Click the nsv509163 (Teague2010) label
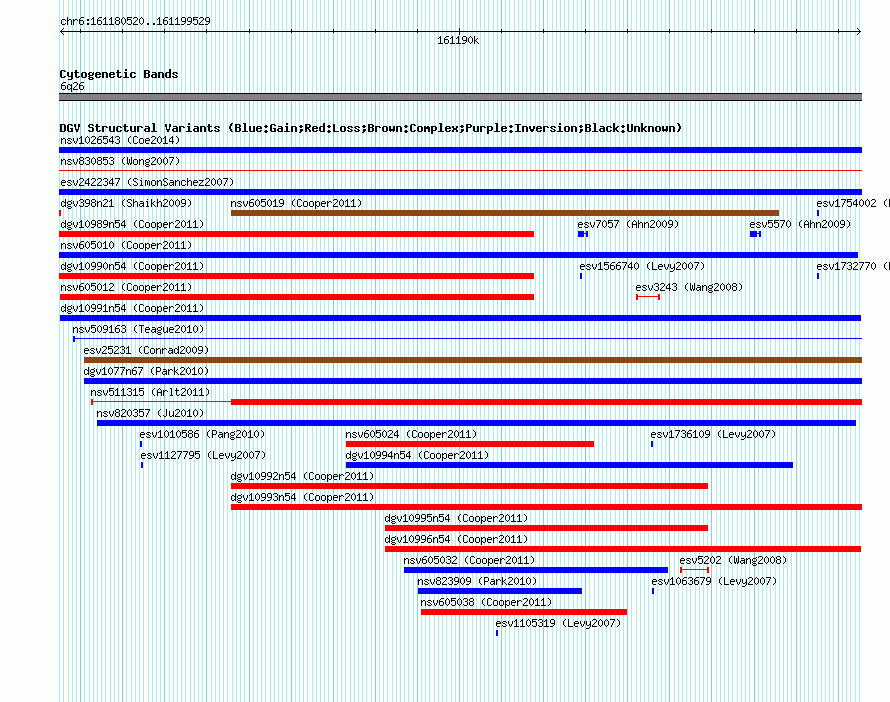 tap(138, 329)
